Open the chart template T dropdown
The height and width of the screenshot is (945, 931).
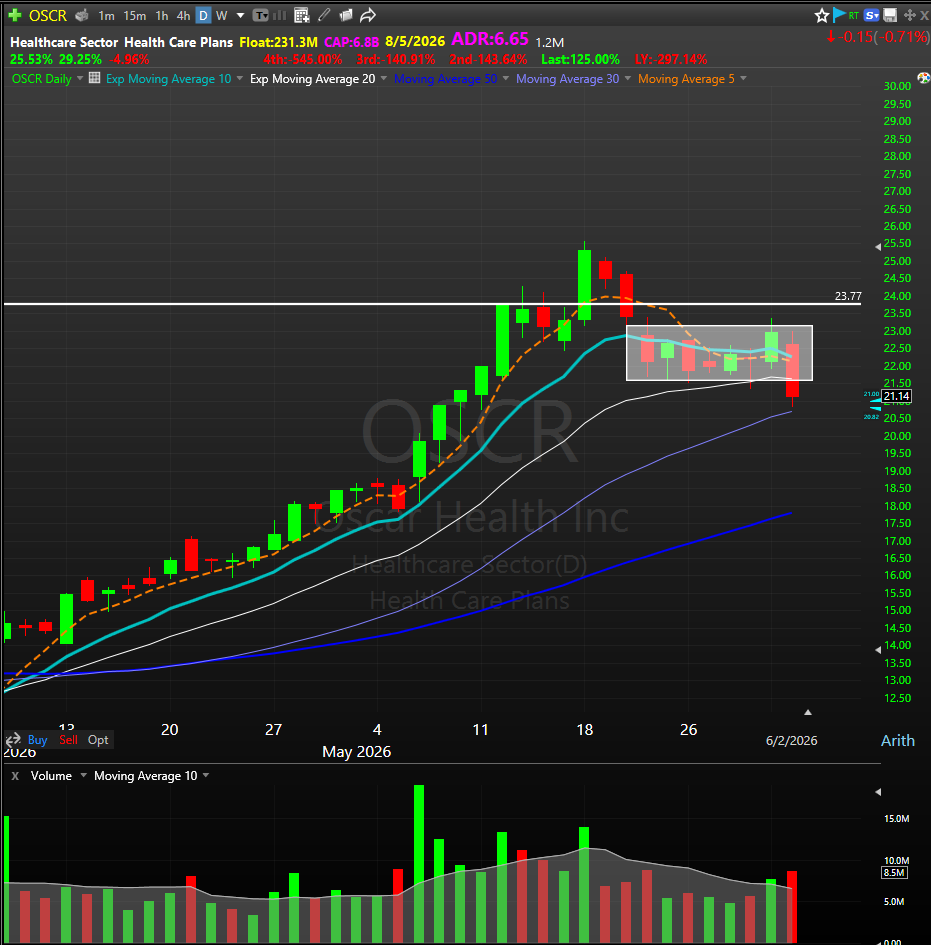click(260, 16)
